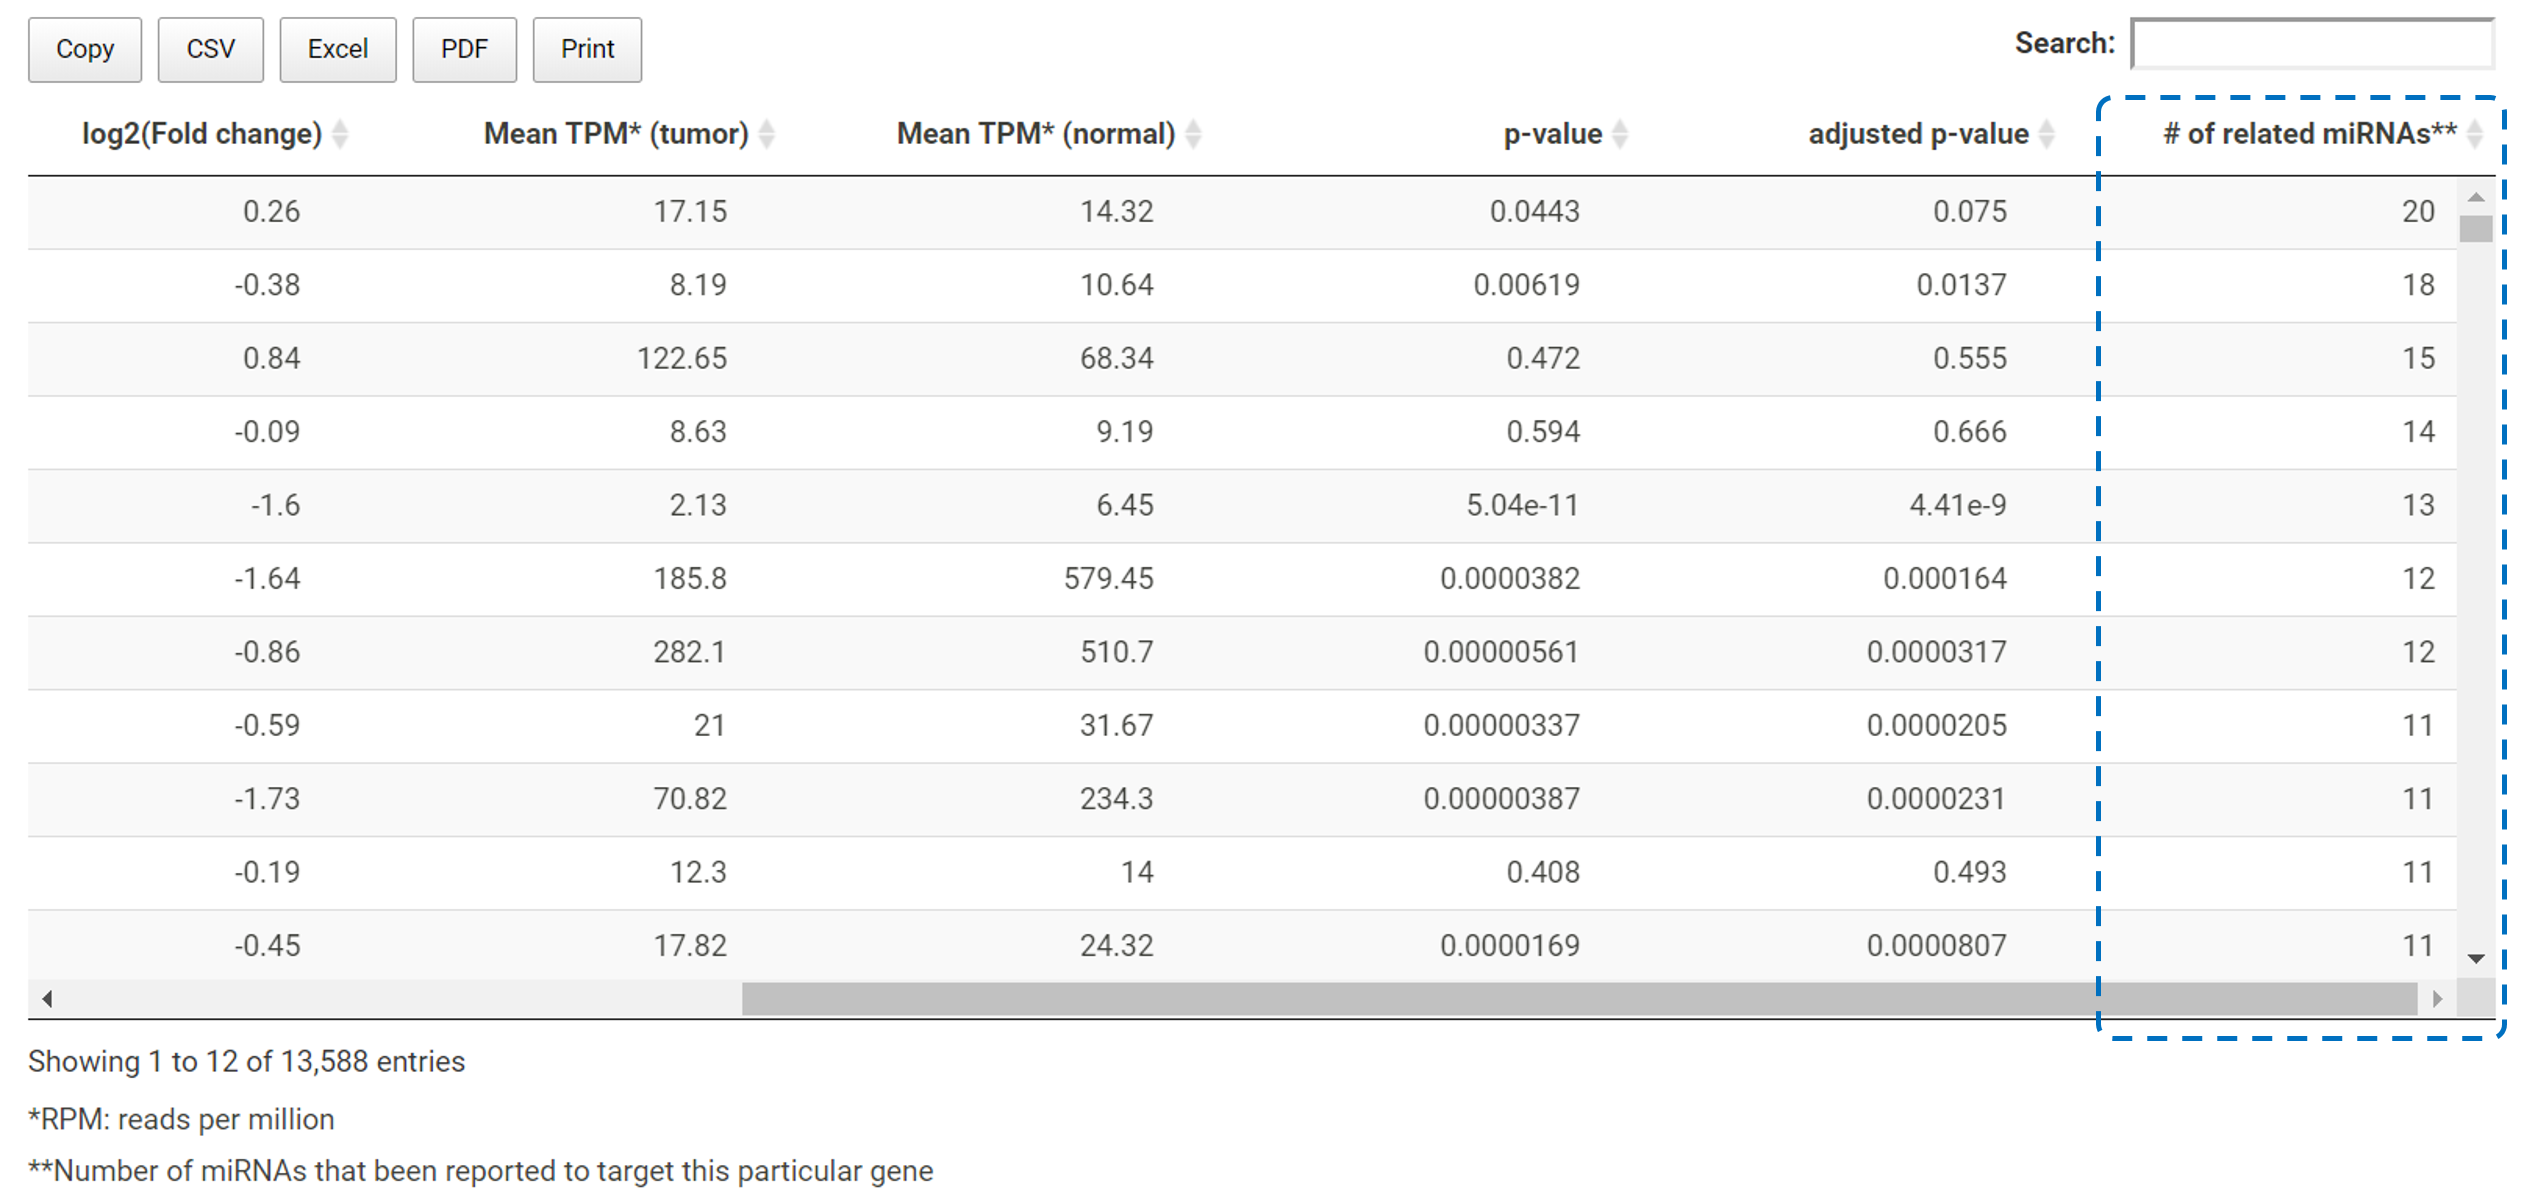This screenshot has width=2524, height=1195.
Task: Select the normal TPM cell 234.3
Action: point(1117,799)
